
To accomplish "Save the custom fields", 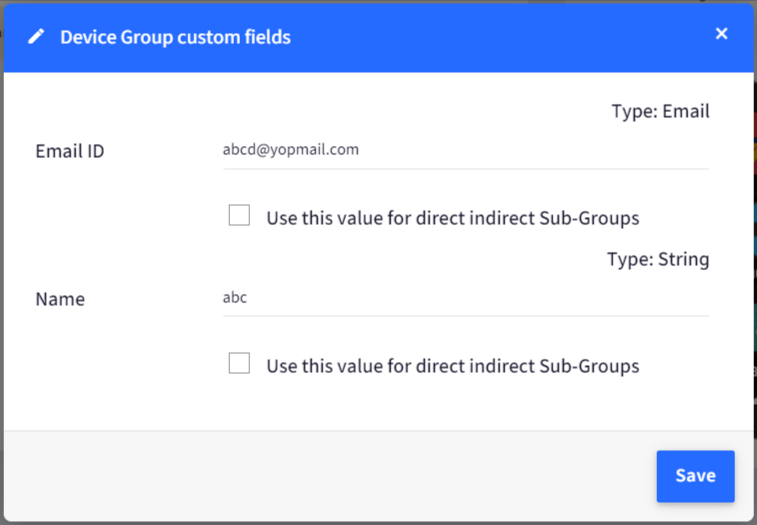I will tap(695, 476).
